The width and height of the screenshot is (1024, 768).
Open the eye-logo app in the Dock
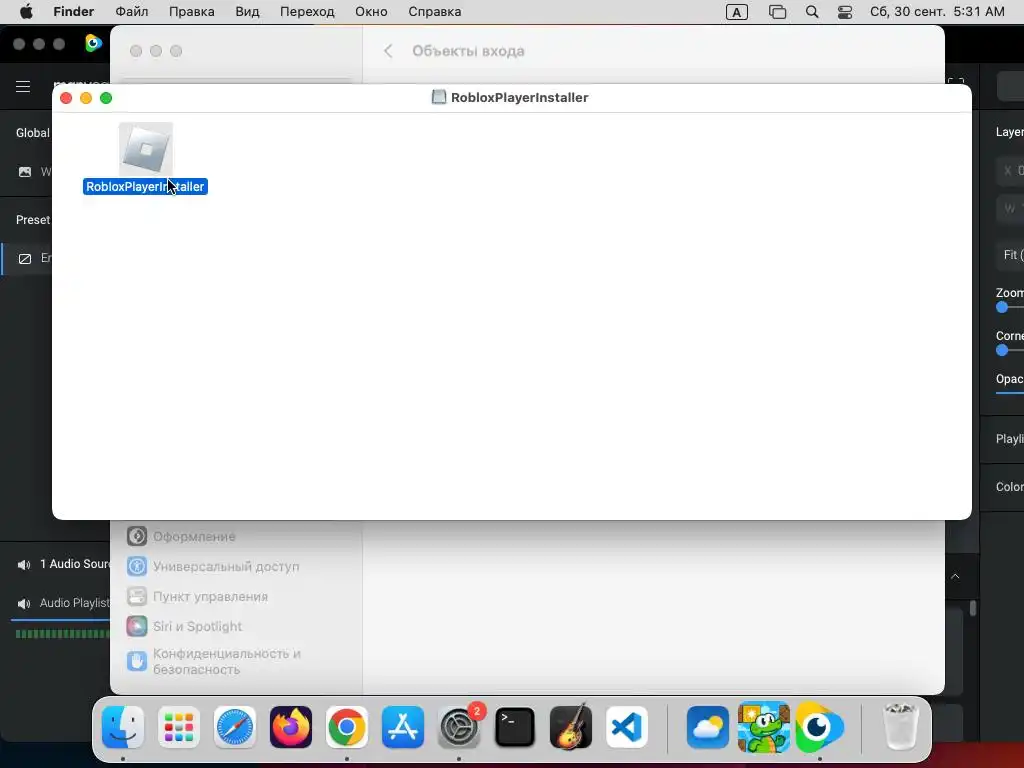click(x=820, y=727)
